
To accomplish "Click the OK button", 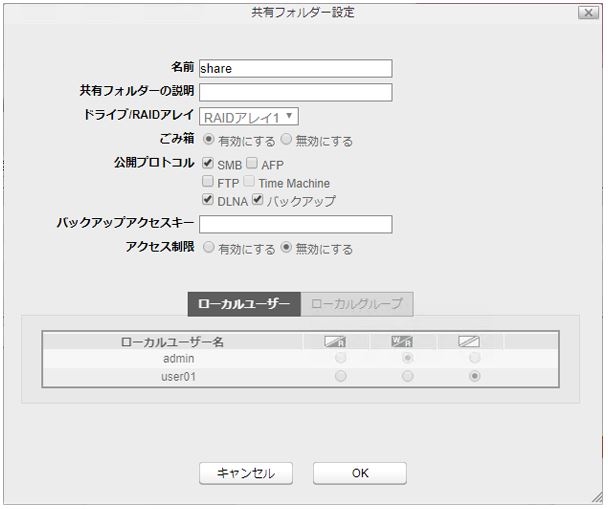I will (360, 473).
